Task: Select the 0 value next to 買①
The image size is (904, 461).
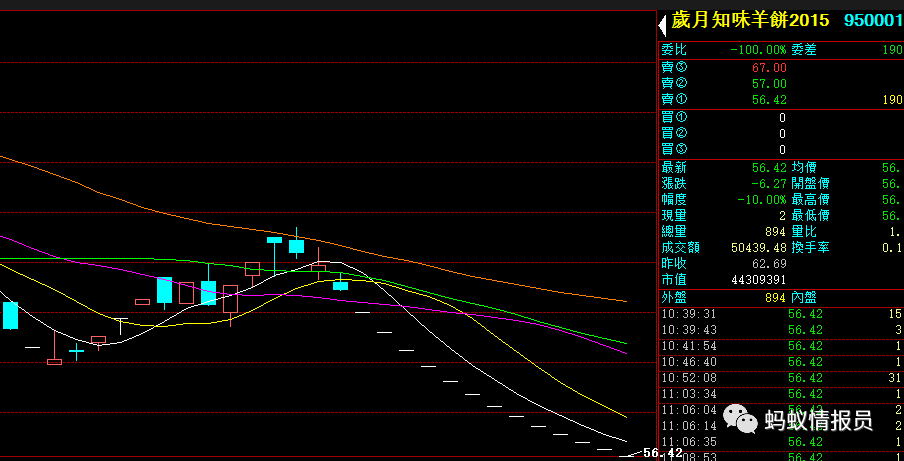Action: (782, 118)
